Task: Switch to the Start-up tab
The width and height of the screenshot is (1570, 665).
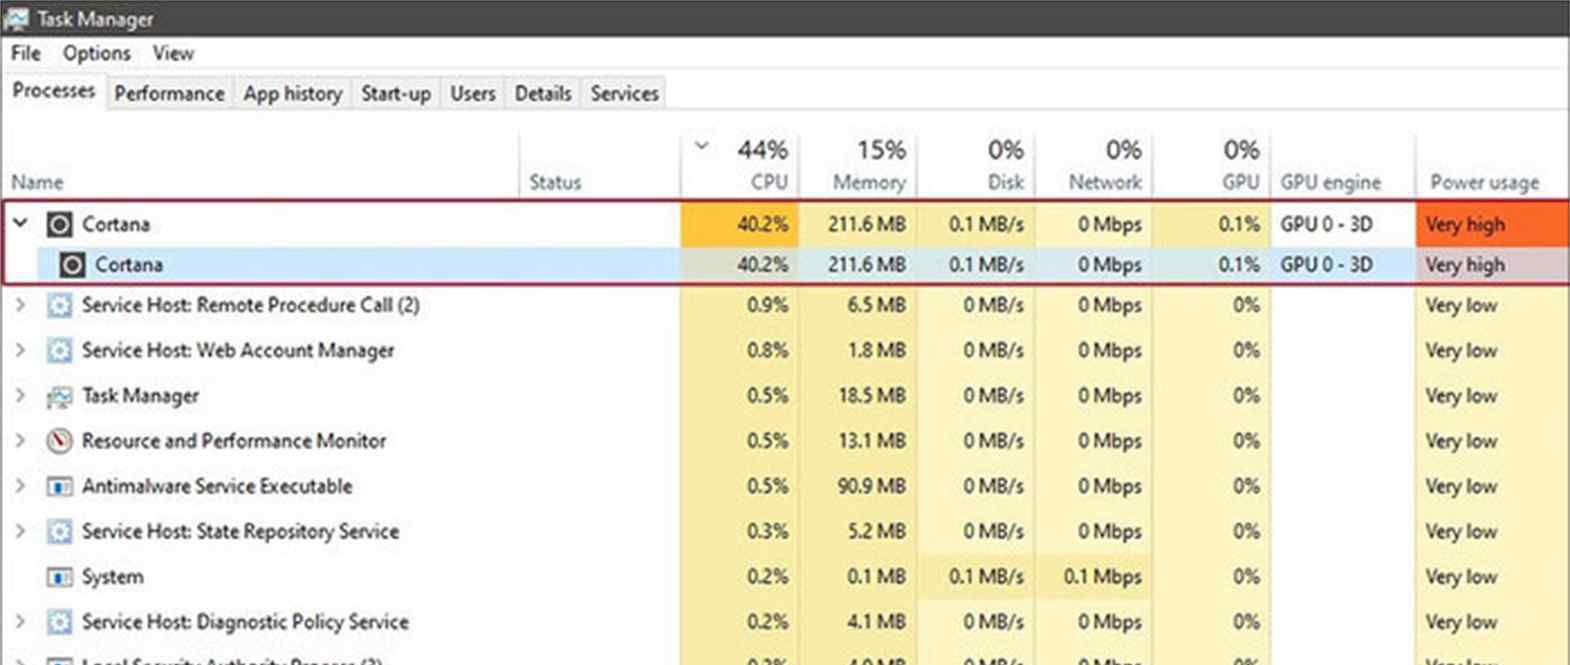Action: (x=396, y=93)
